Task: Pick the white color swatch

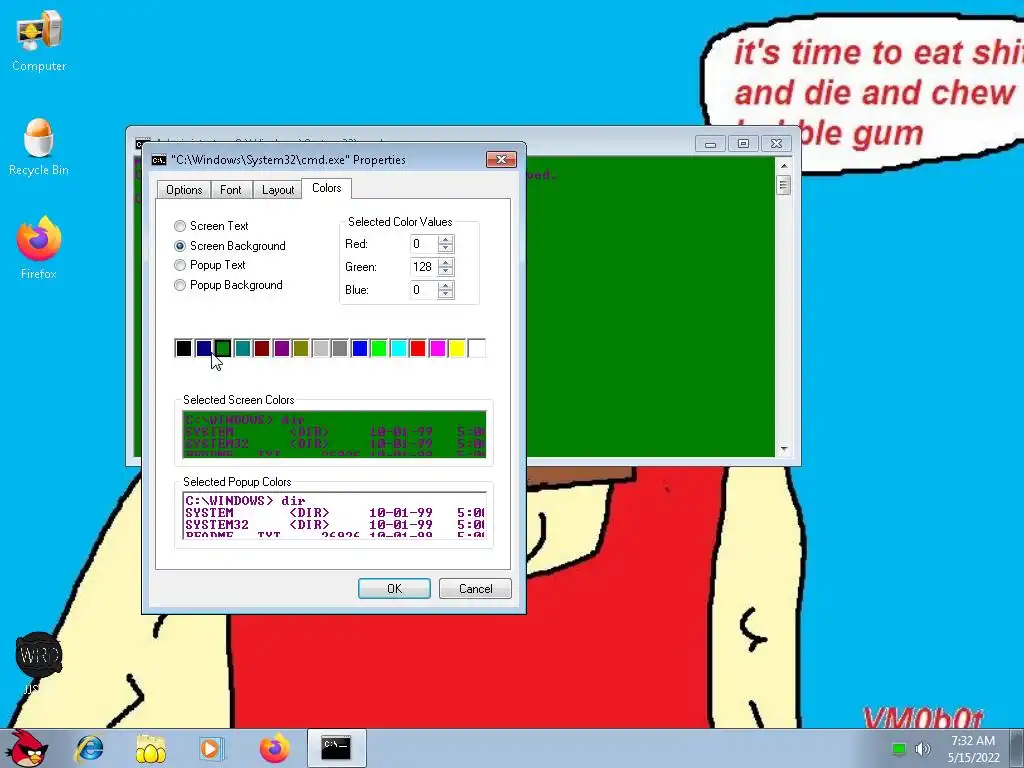Action: [477, 348]
